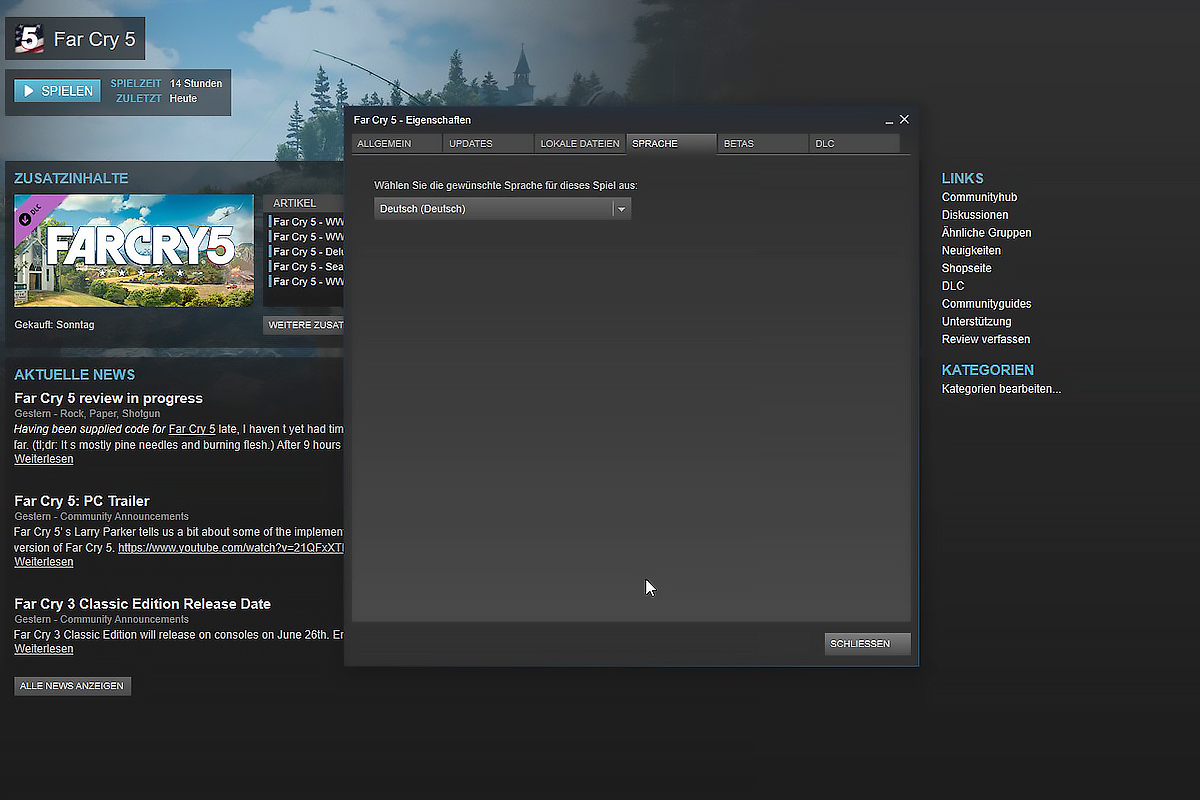The width and height of the screenshot is (1200, 800).
Task: Click the language dropdown arrow
Action: (x=621, y=209)
